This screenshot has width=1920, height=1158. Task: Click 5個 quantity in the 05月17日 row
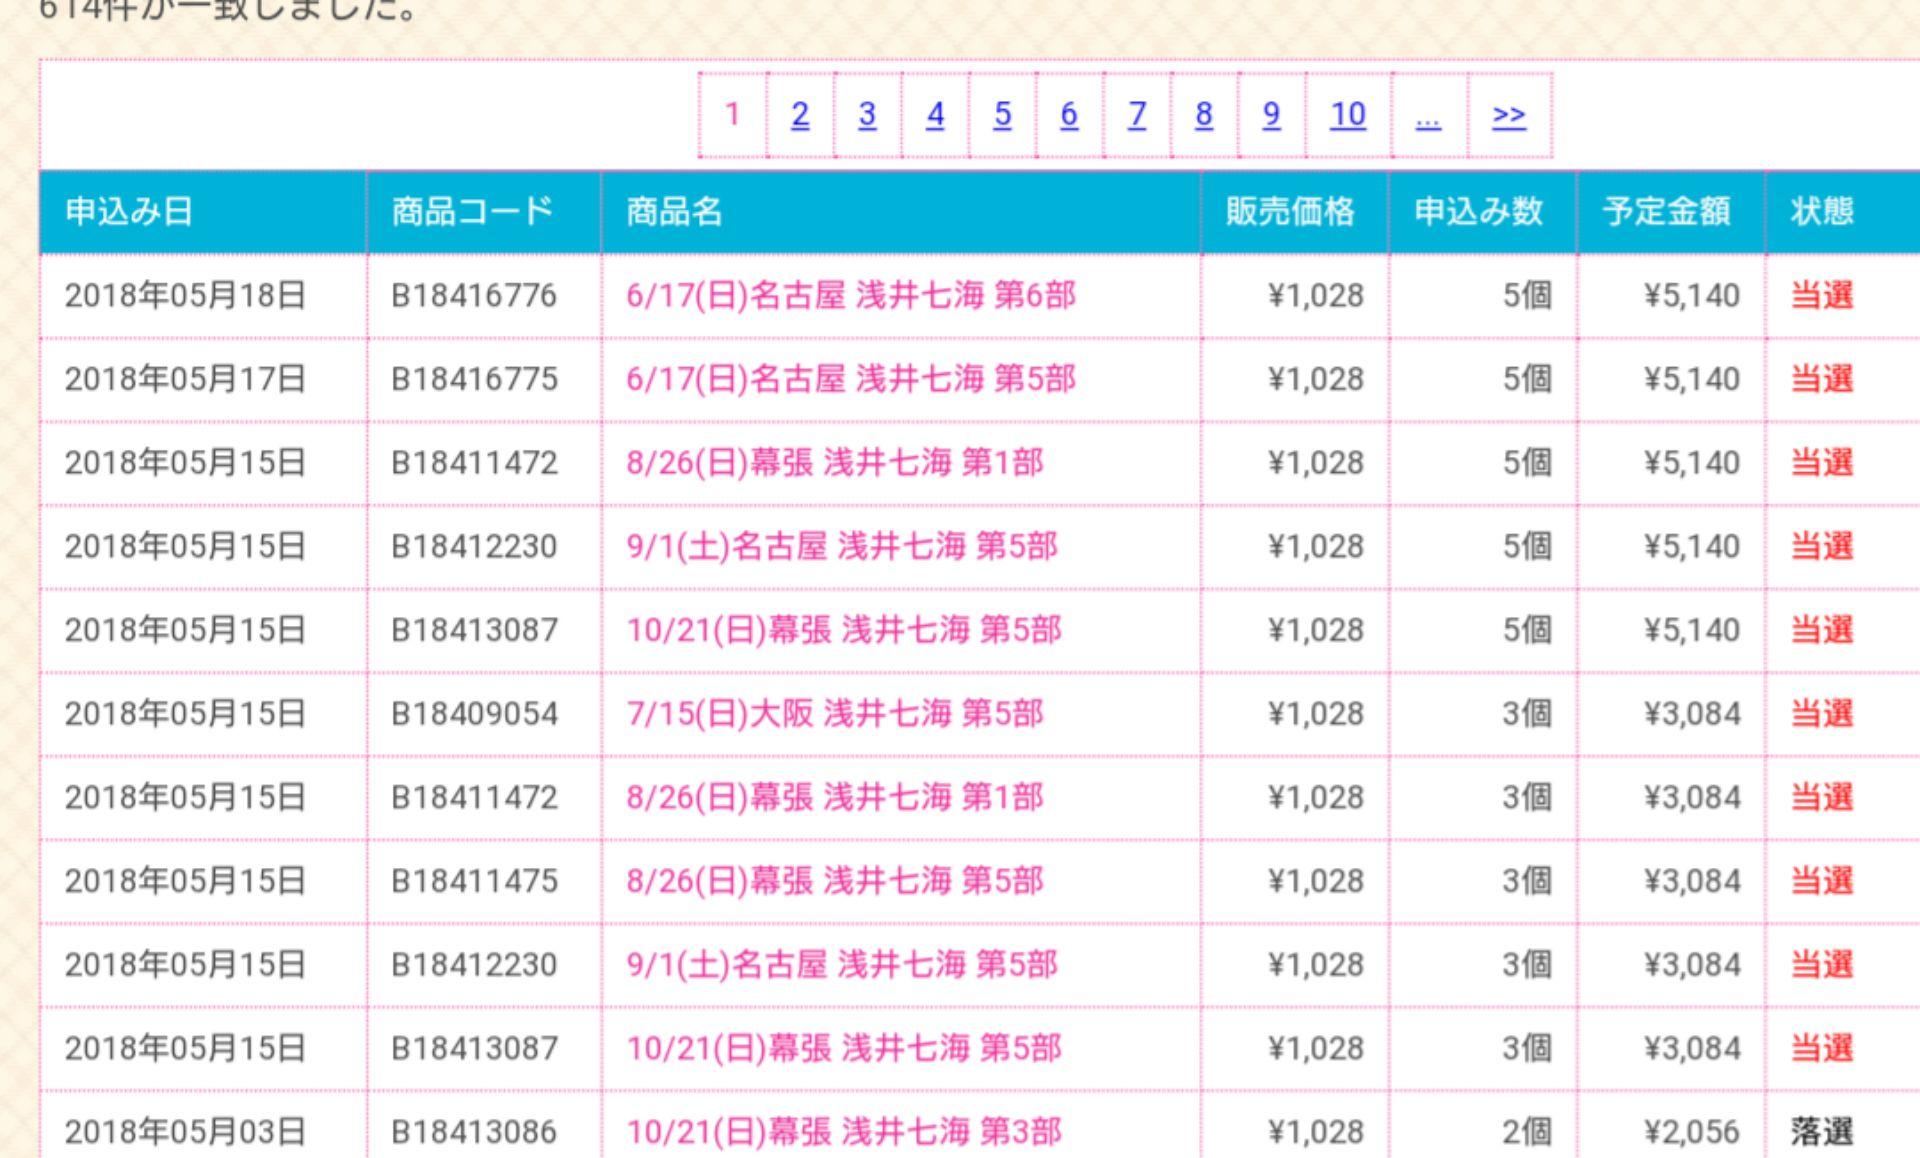pos(1527,379)
